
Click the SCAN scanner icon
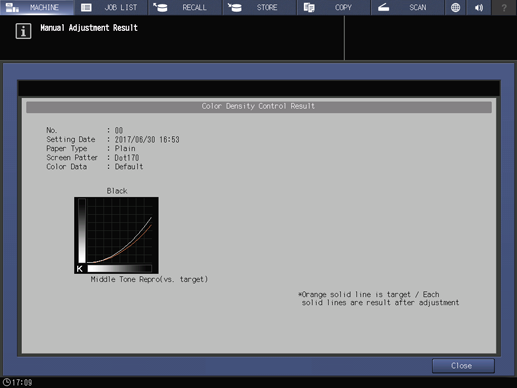tap(383, 7)
